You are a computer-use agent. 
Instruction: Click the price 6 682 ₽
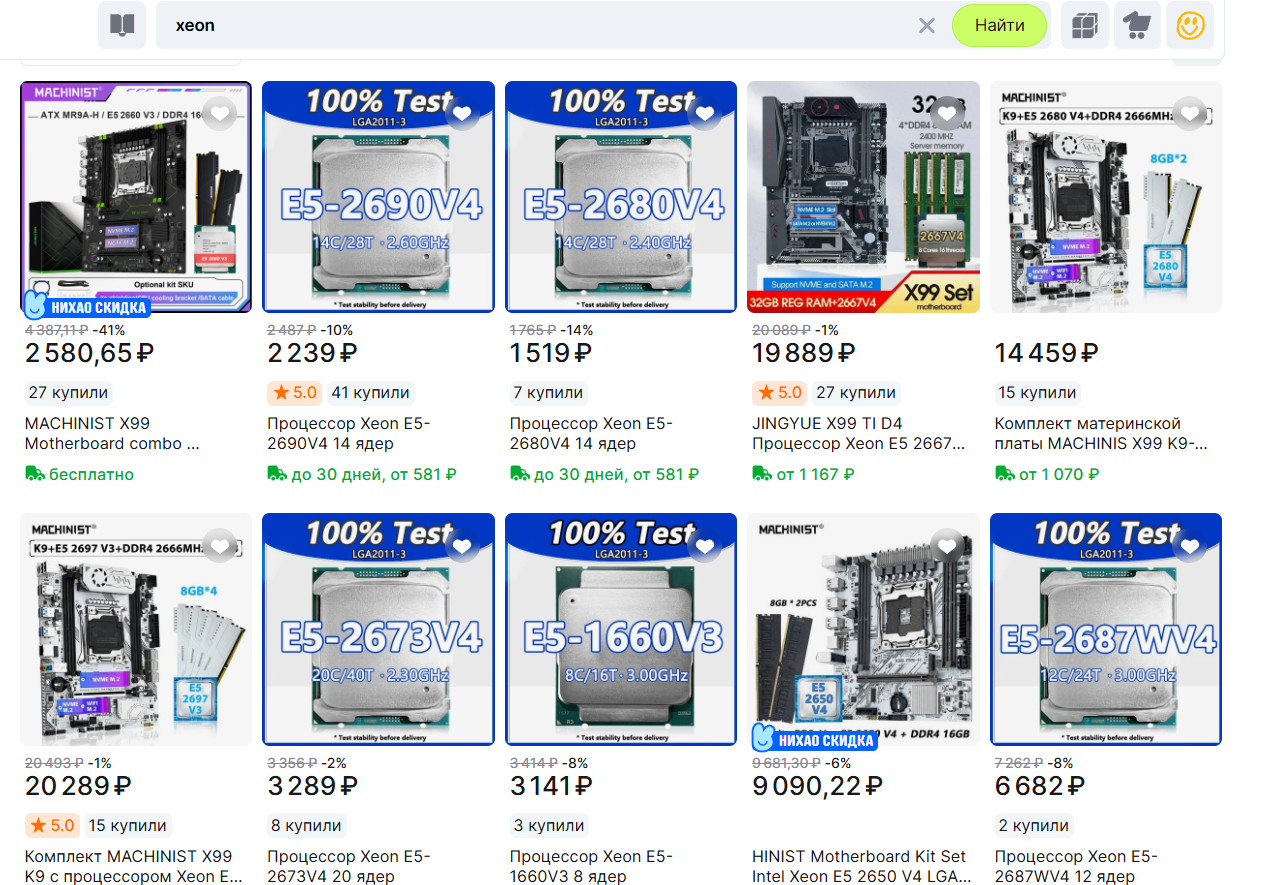(1041, 786)
